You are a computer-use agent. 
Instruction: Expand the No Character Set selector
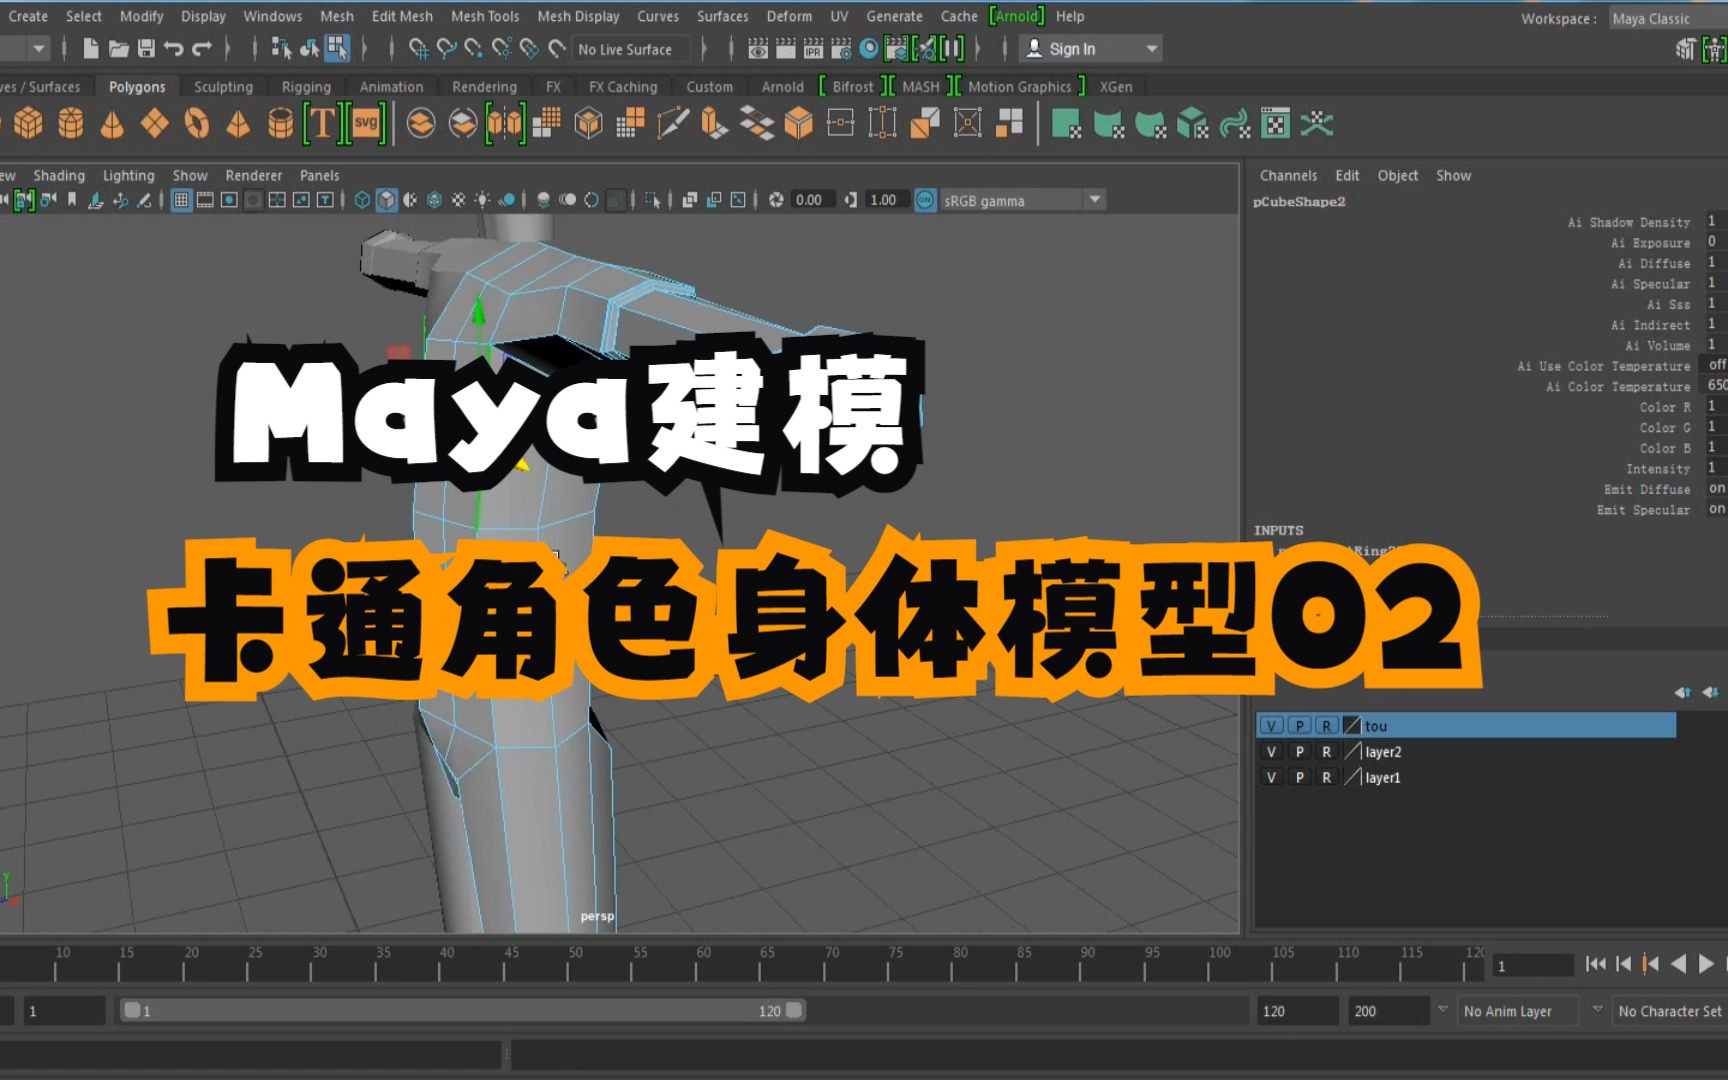click(1668, 1011)
